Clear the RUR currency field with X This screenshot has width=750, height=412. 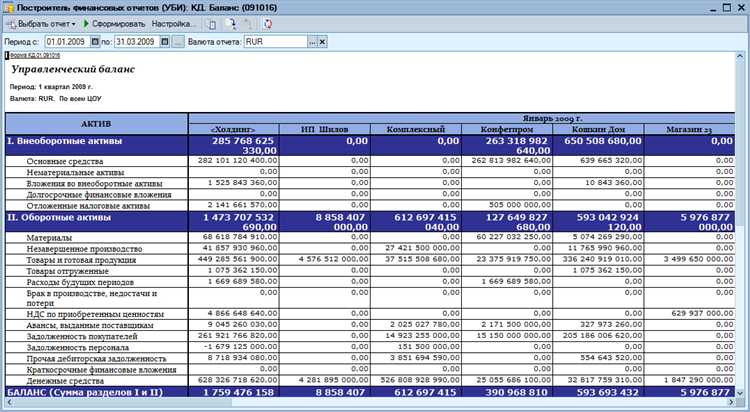pos(323,42)
